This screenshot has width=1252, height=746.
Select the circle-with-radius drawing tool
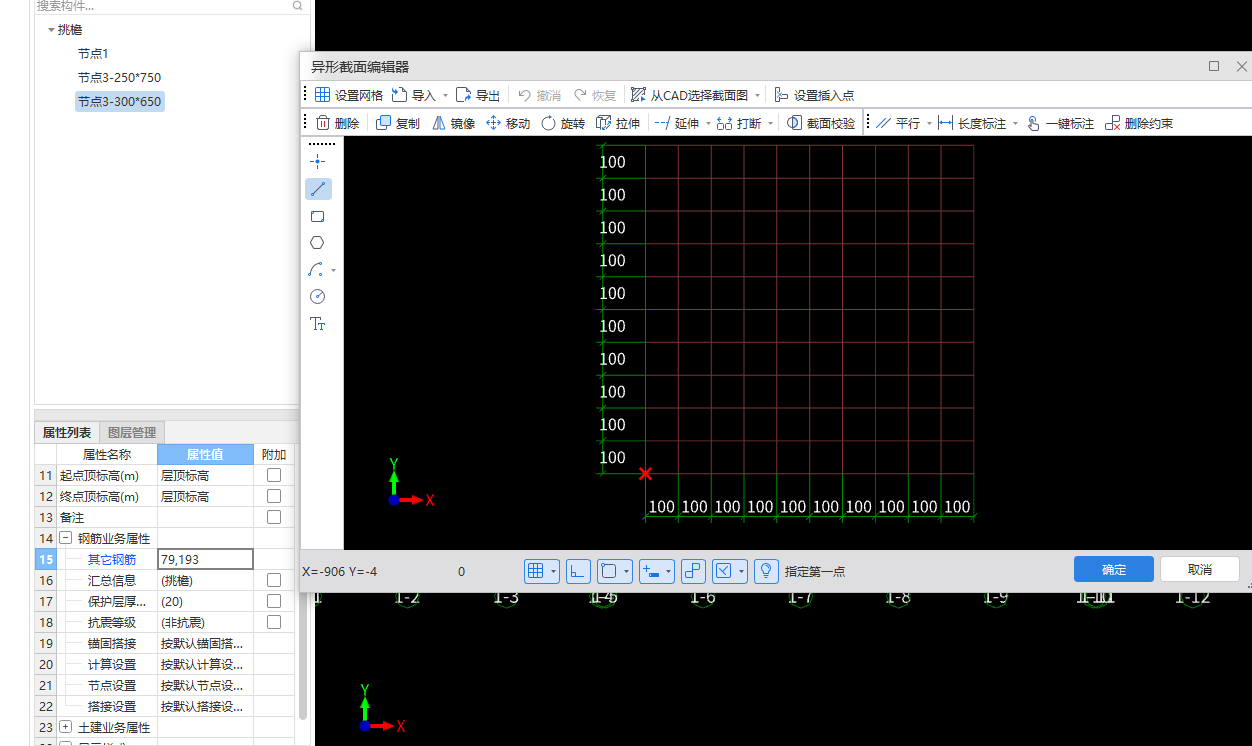tap(318, 296)
